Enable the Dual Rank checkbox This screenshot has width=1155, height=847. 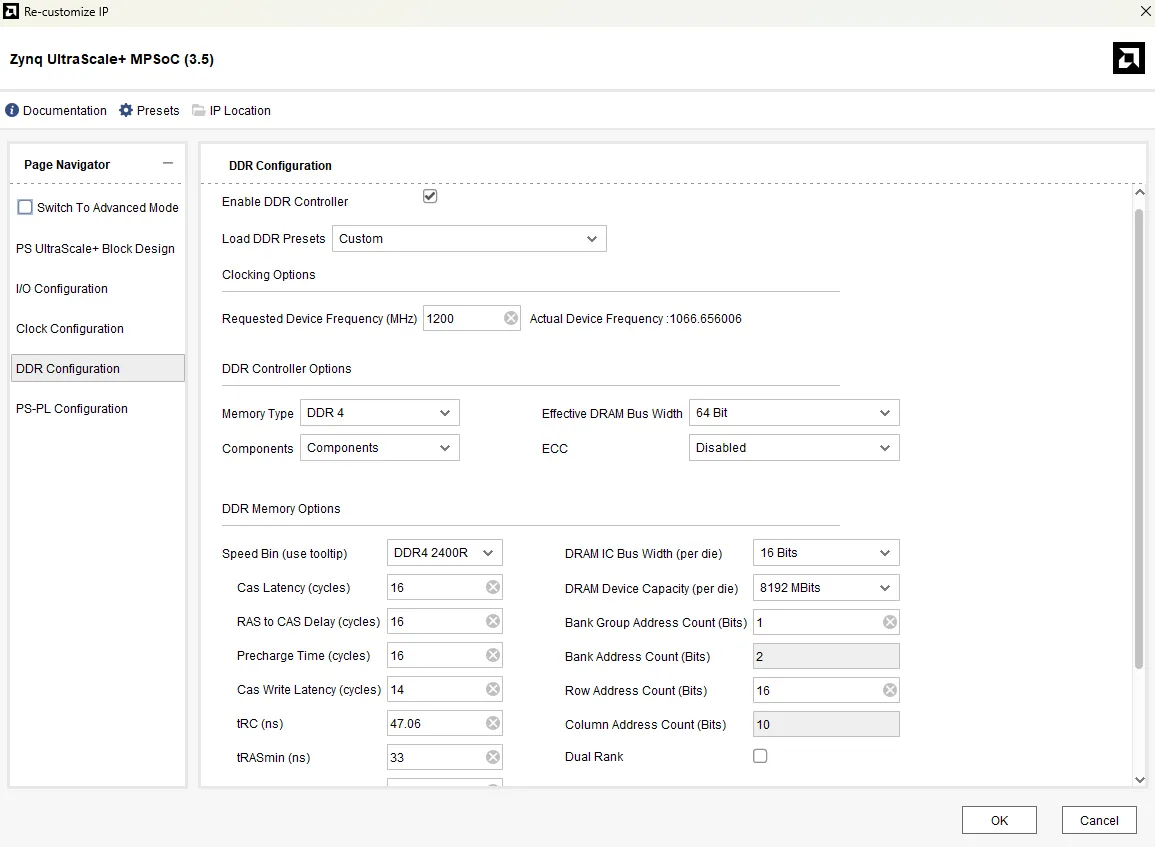coord(760,756)
